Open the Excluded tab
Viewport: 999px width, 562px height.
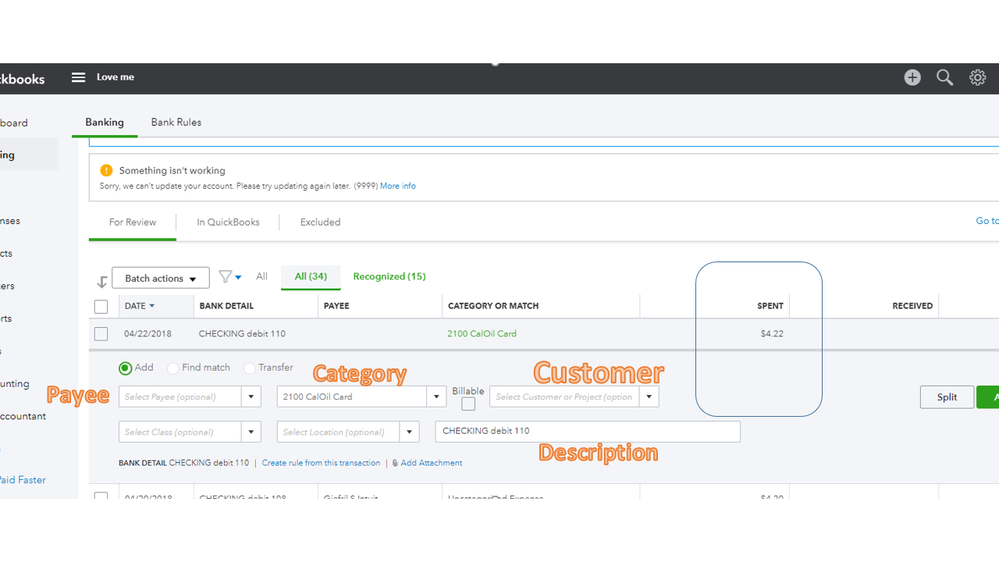(320, 222)
